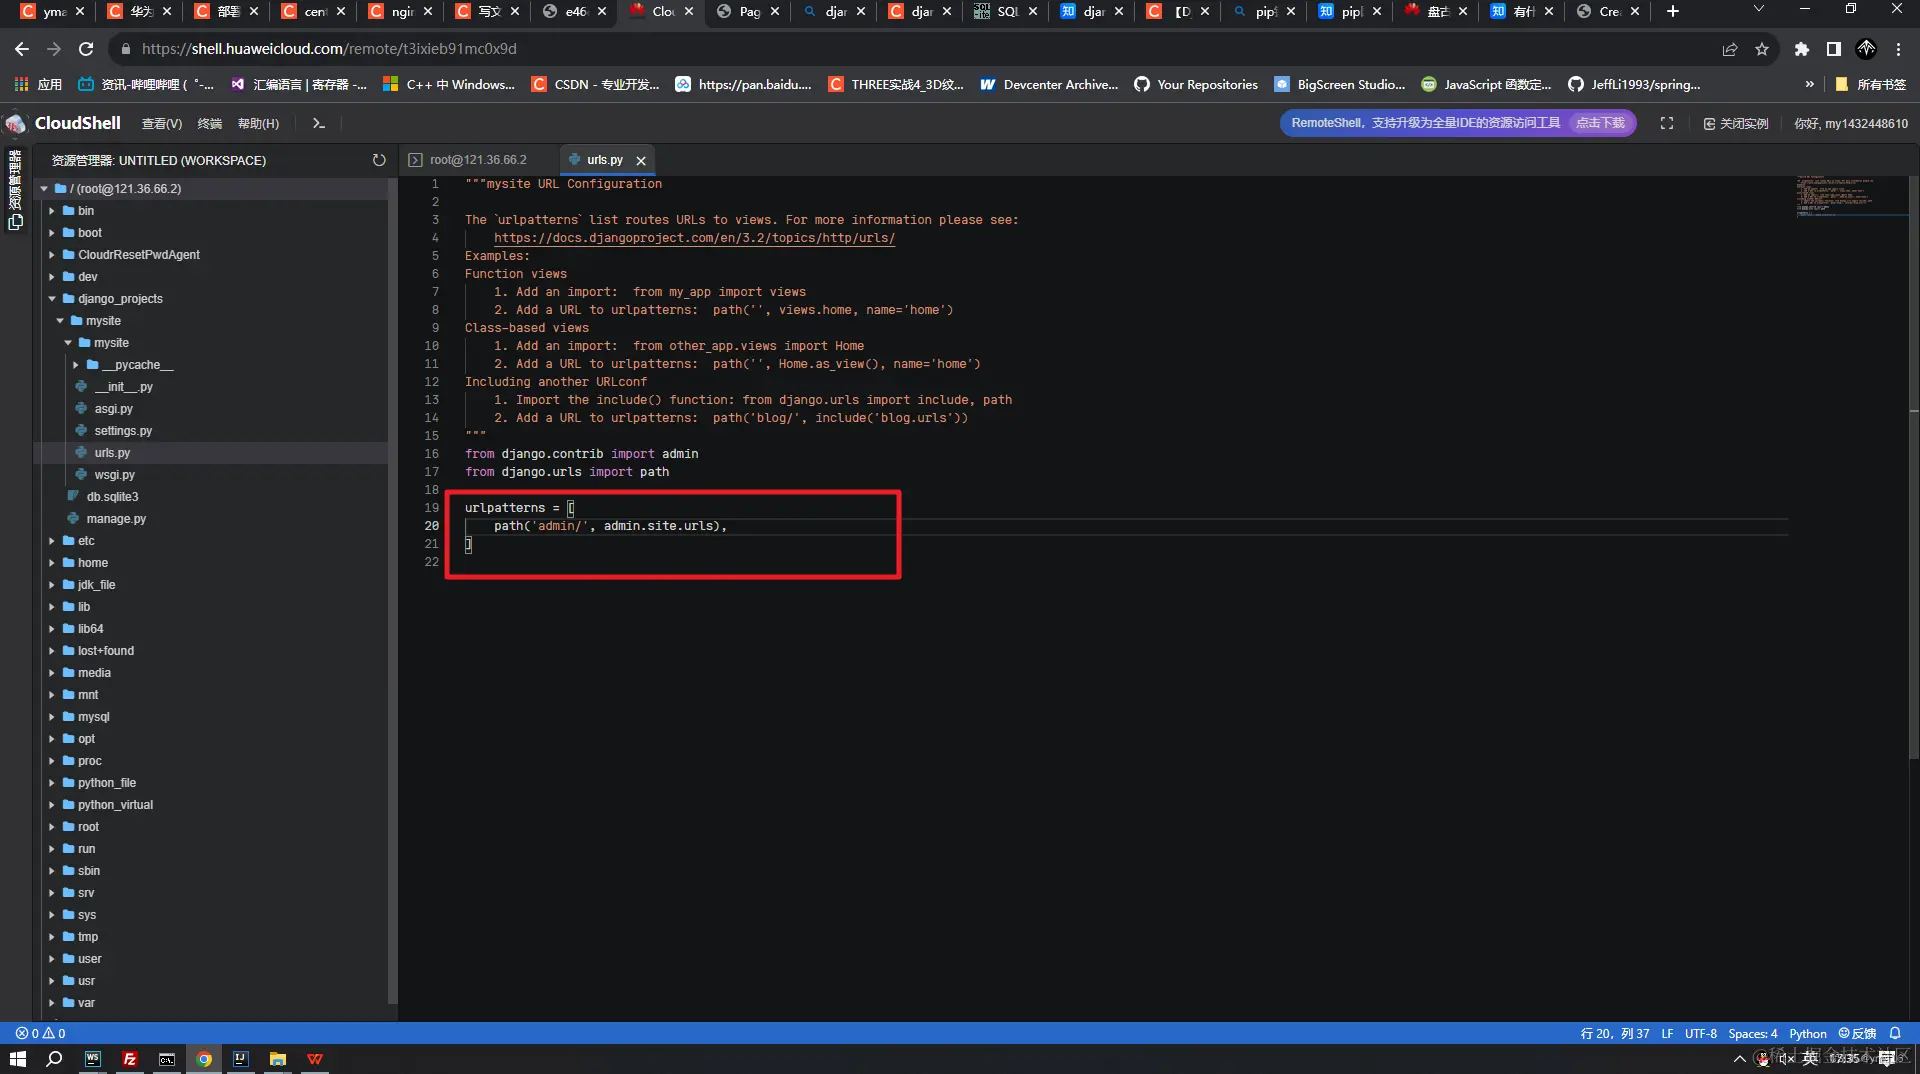Expand the CloudrResetPwdAgent folder
The height and width of the screenshot is (1074, 1920).
point(52,255)
